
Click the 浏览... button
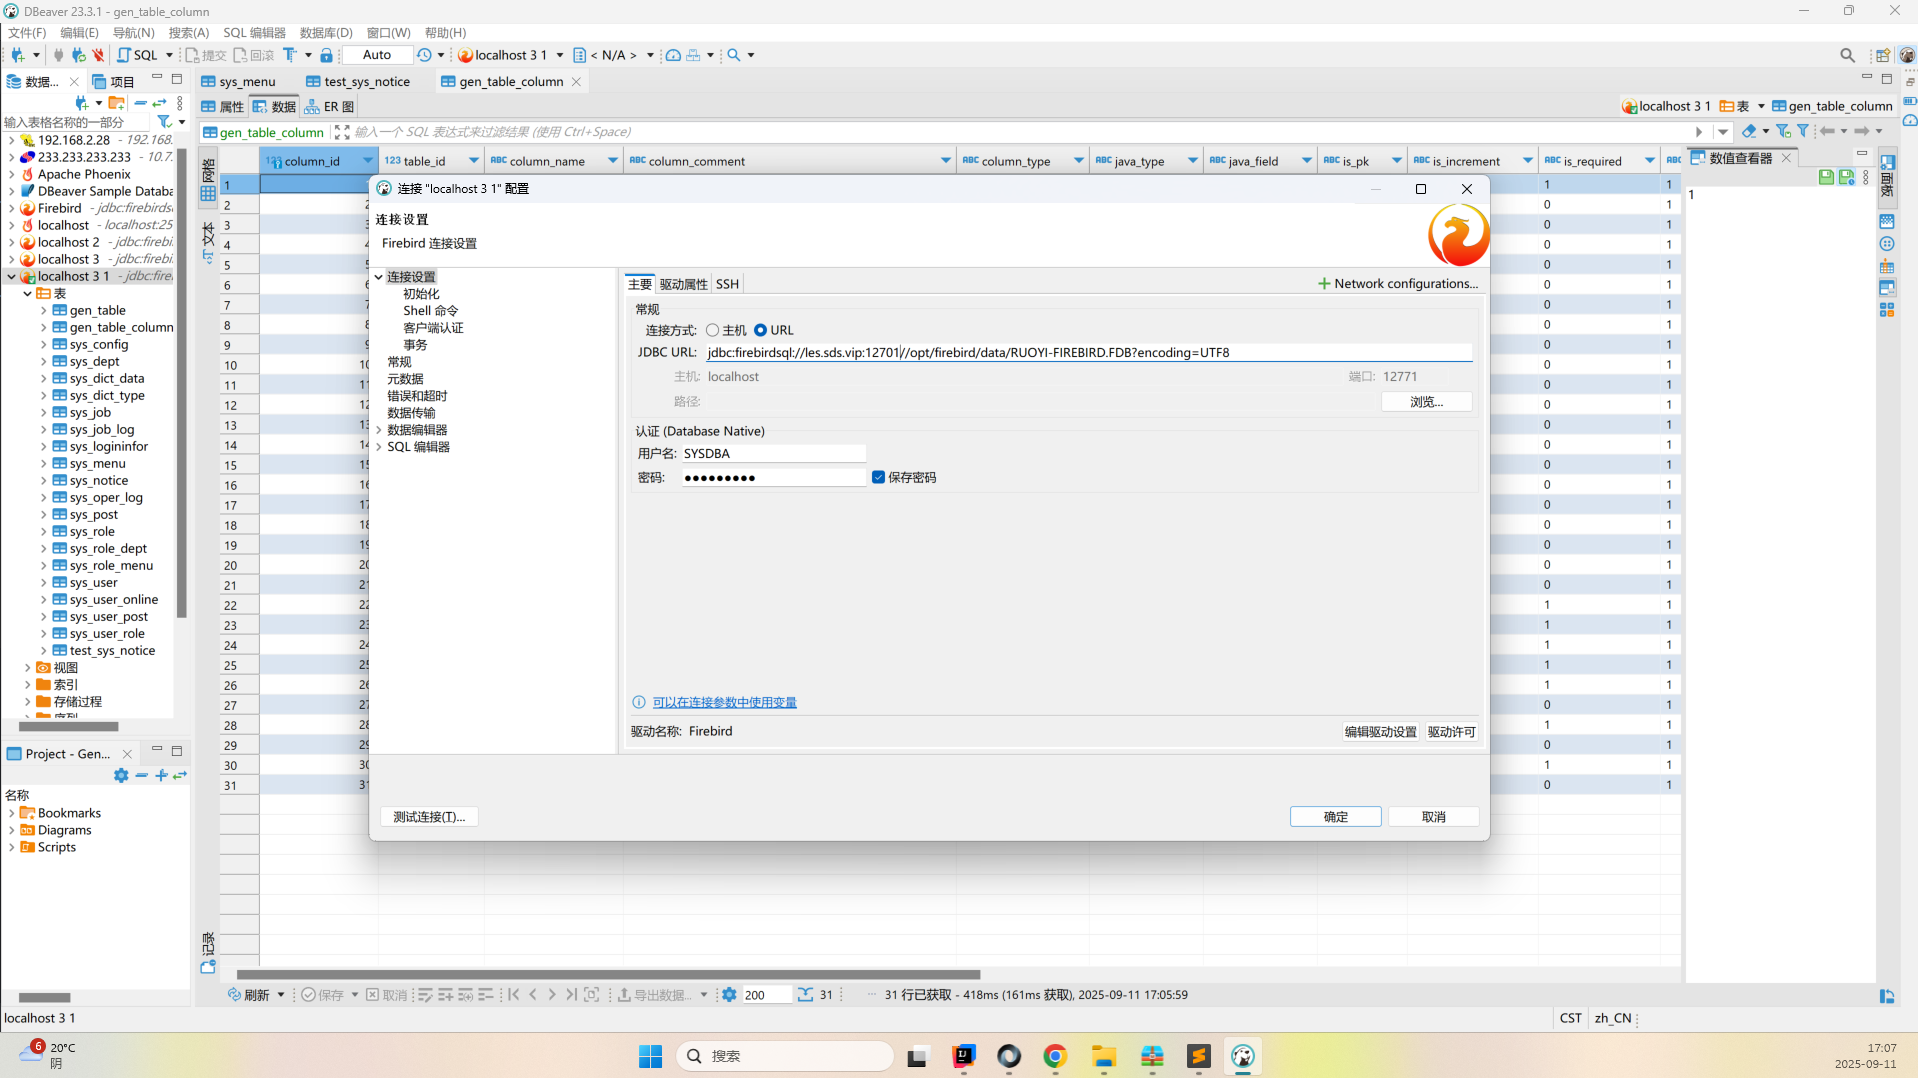click(1426, 402)
